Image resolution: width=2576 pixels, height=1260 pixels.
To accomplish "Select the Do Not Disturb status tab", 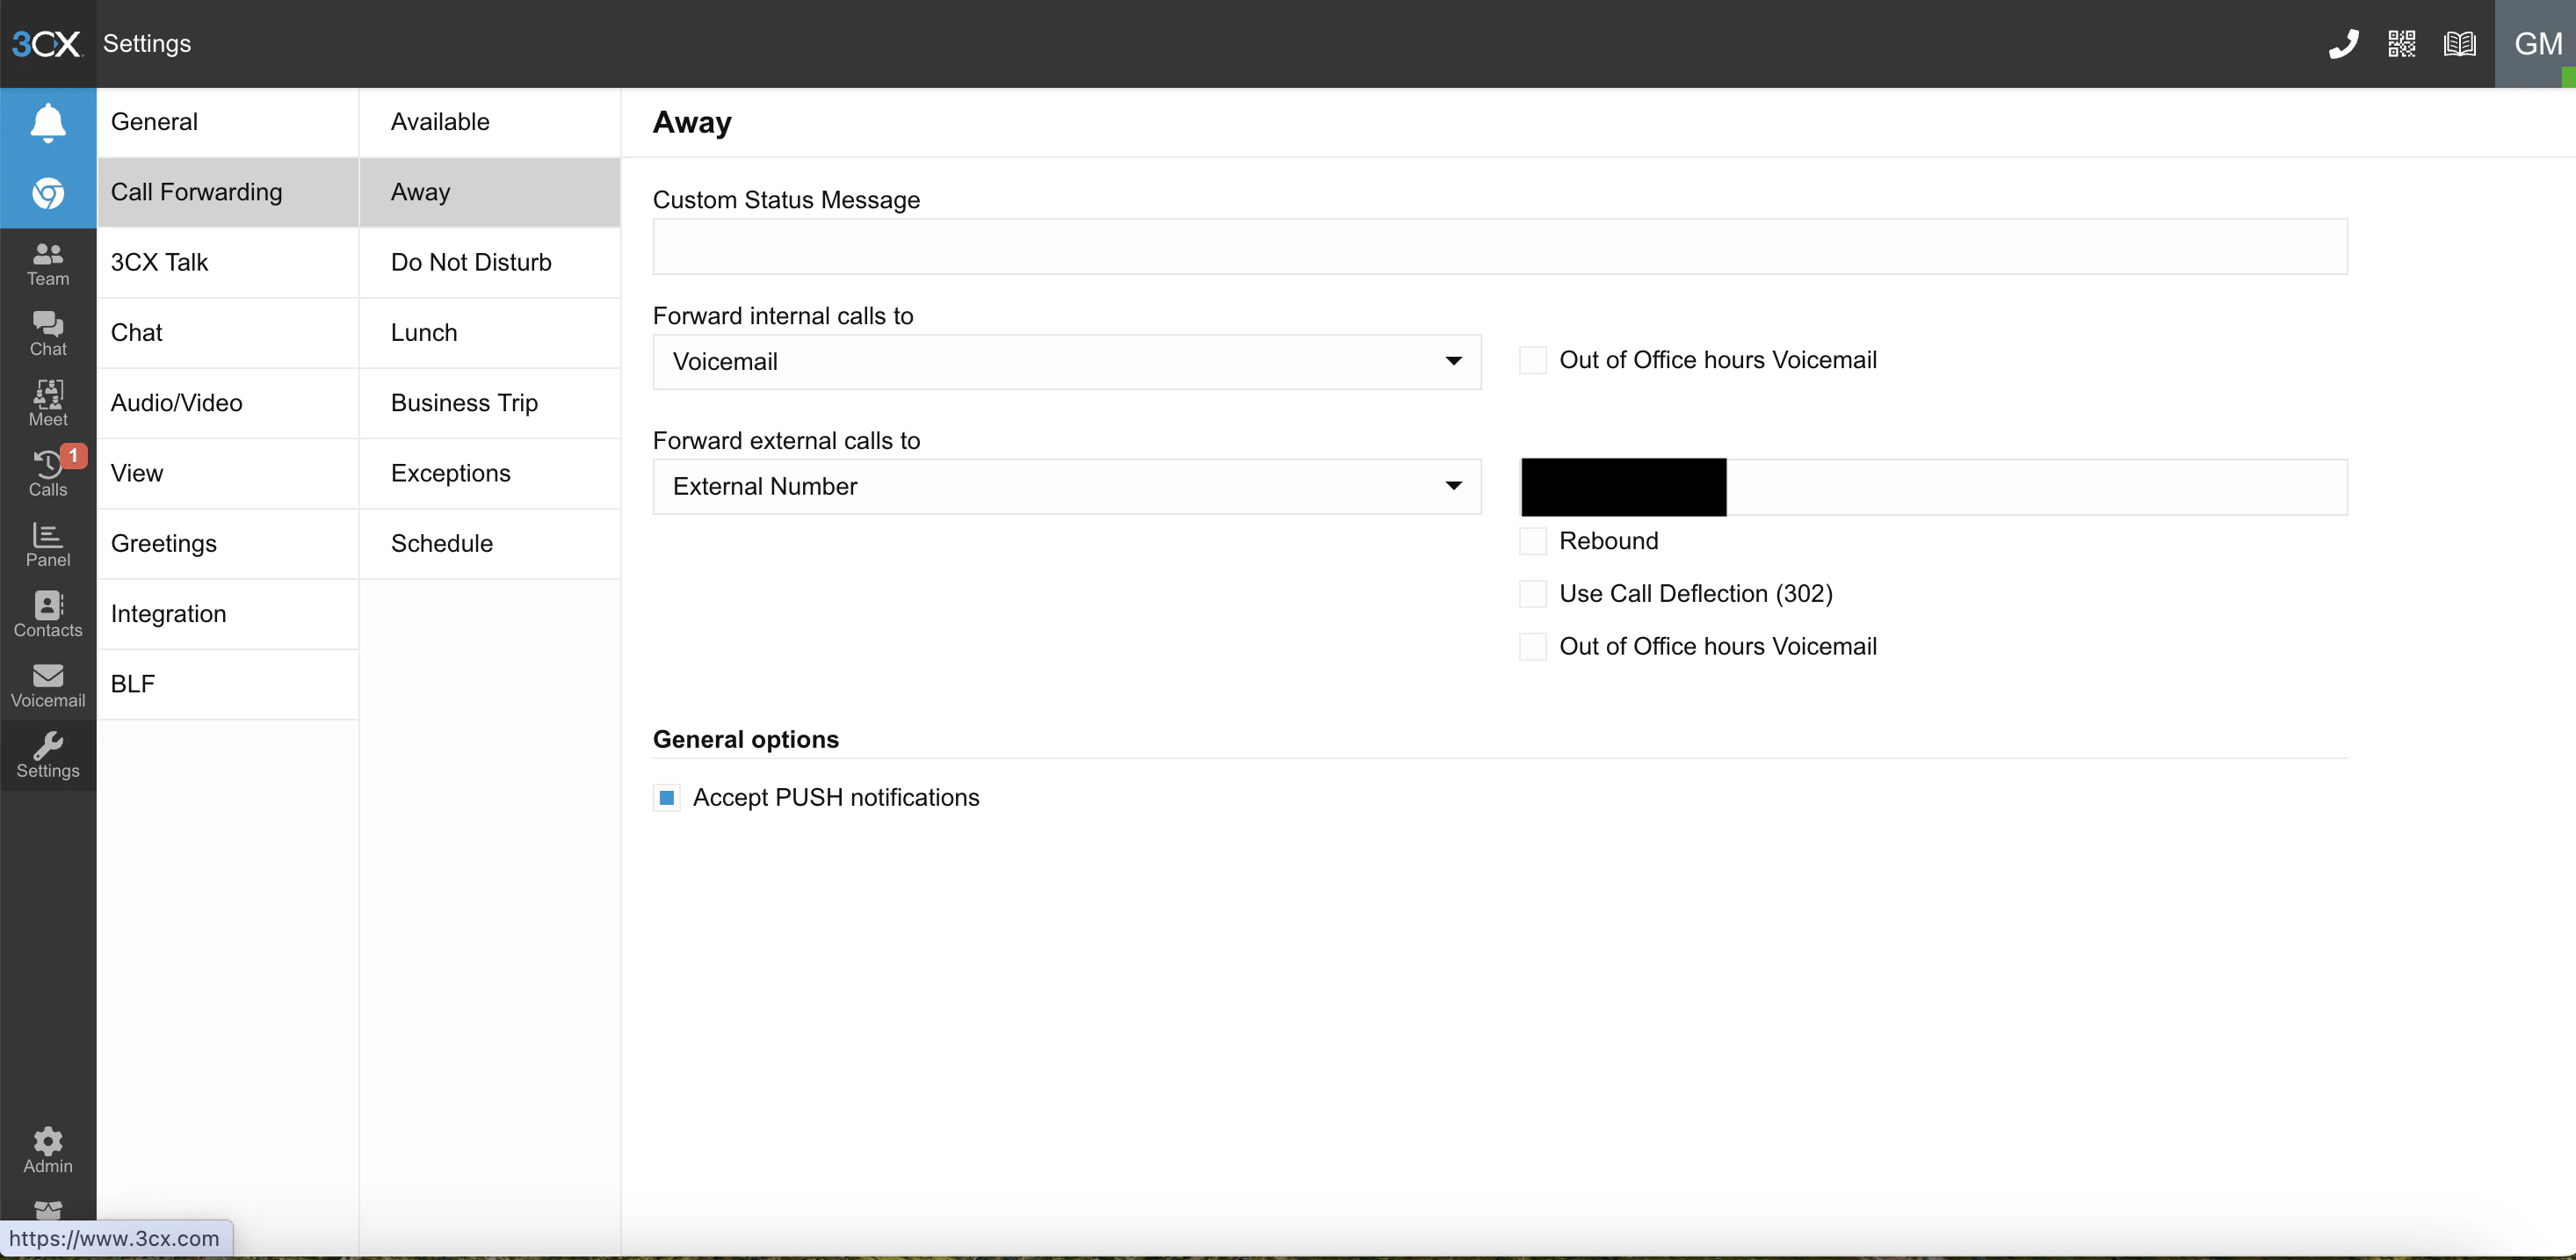I will coord(471,262).
